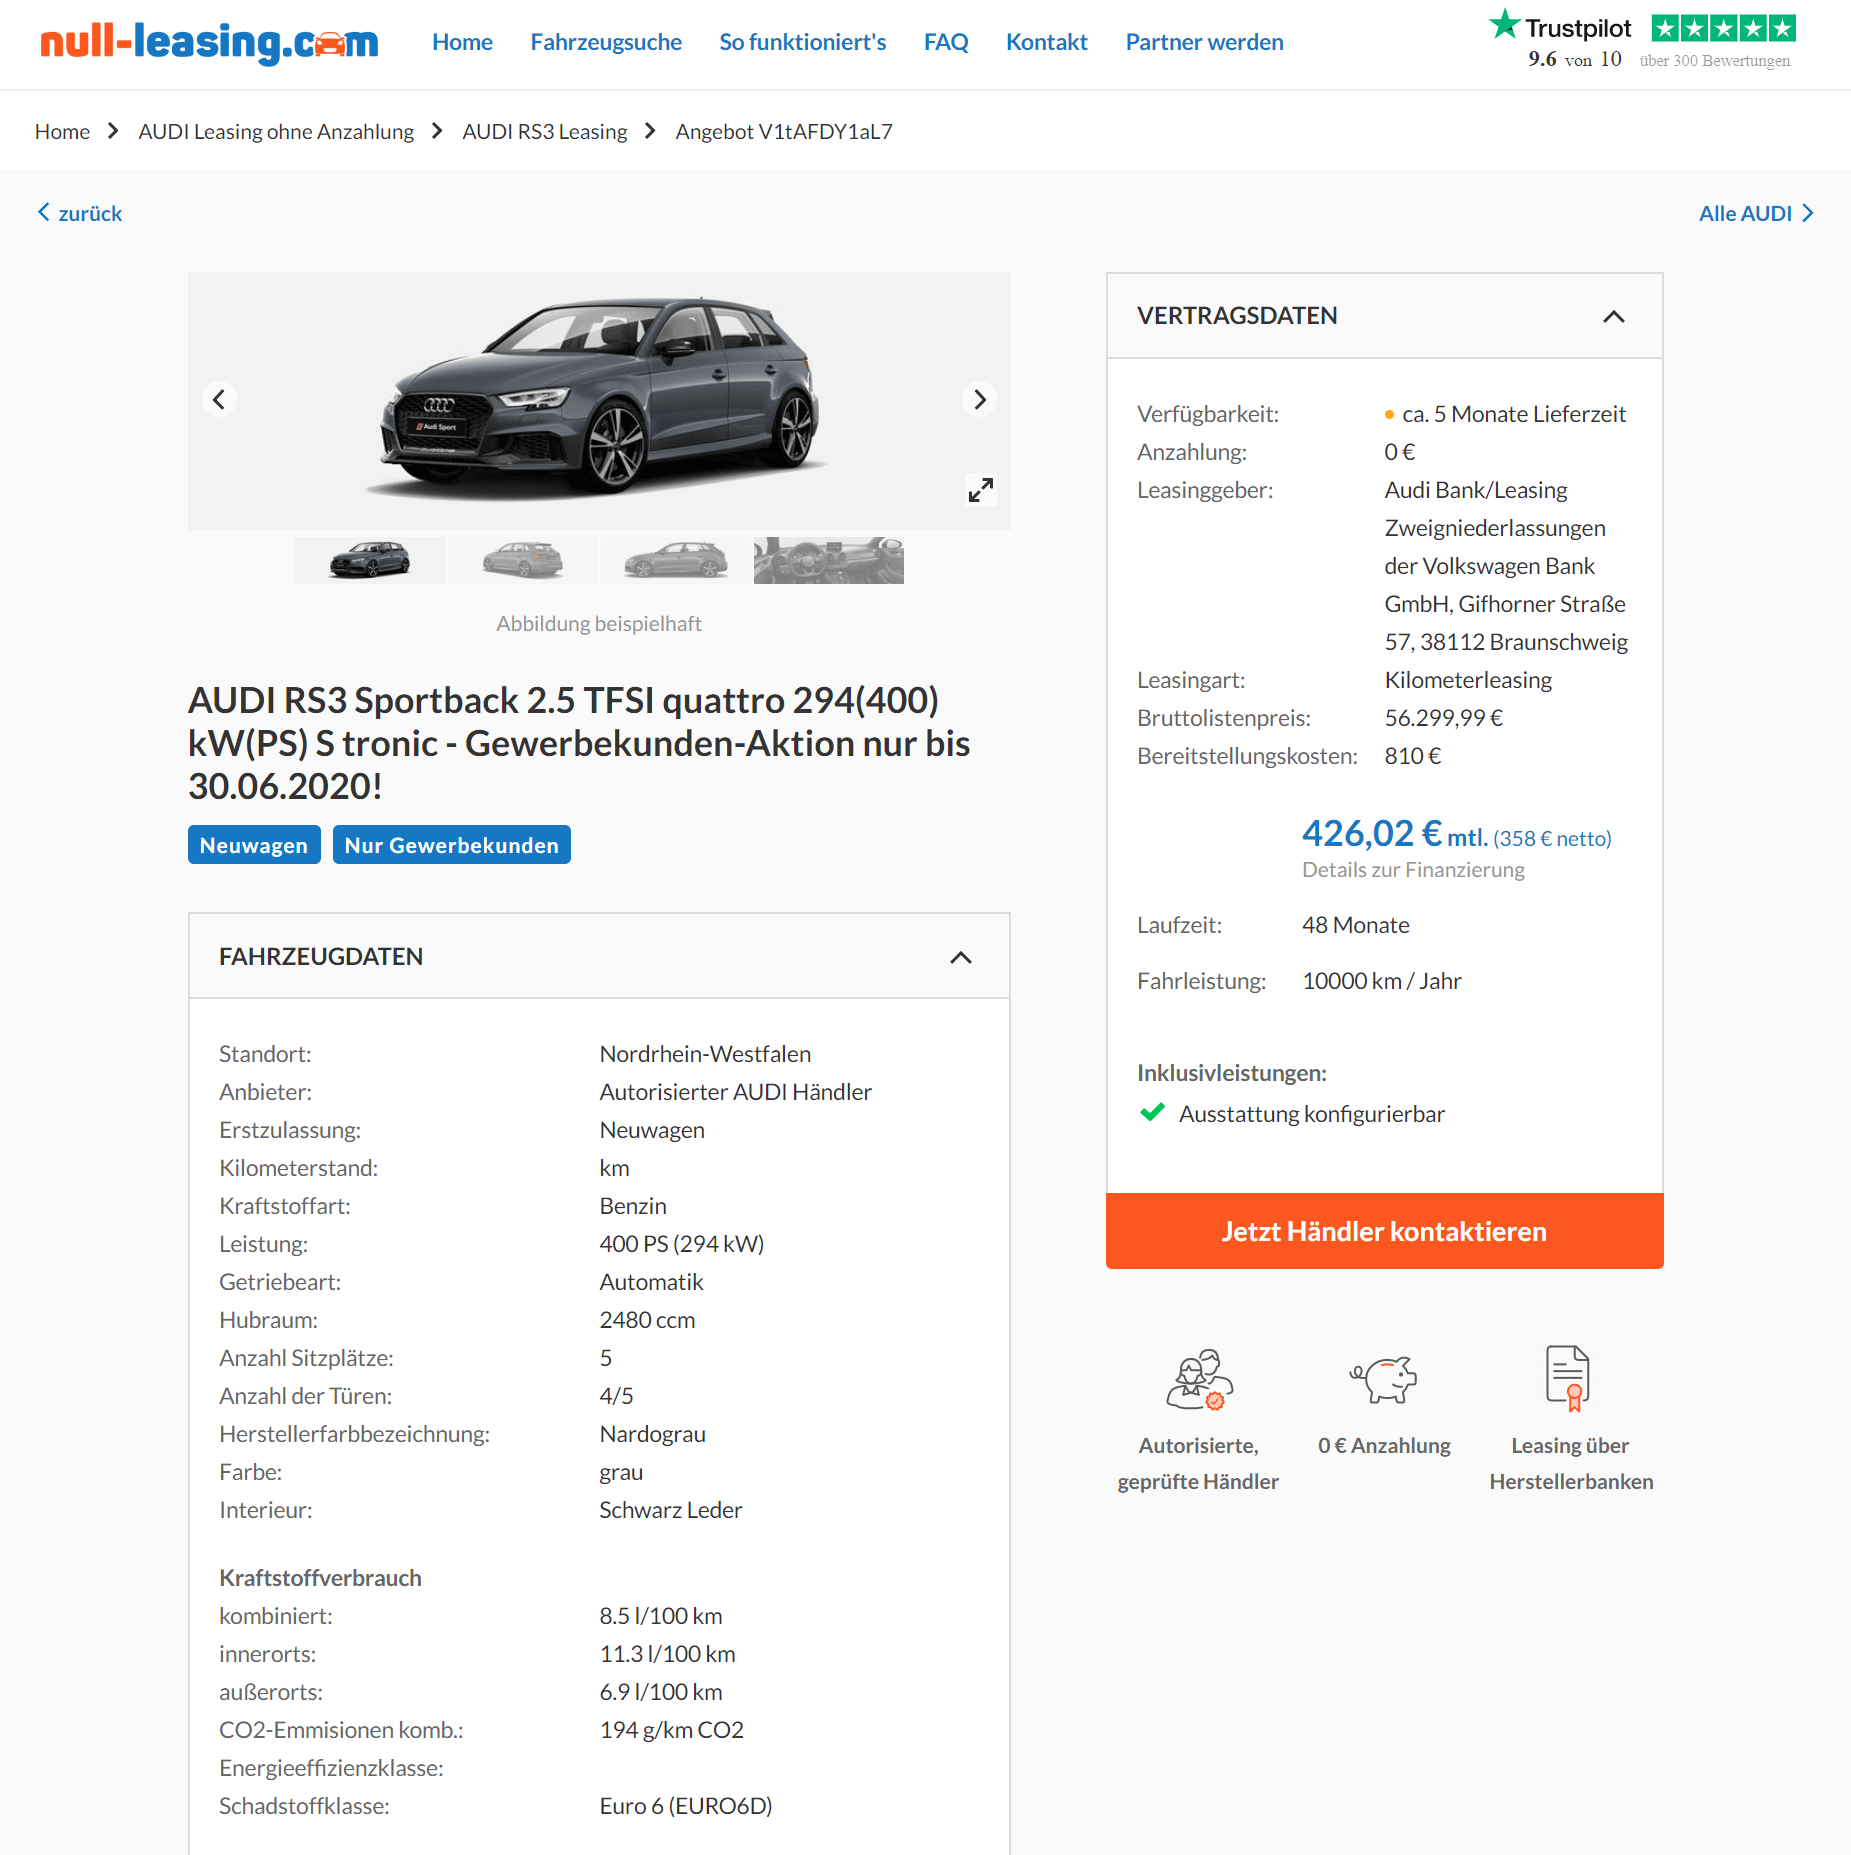Open Fahrzeugsuche in the navigation
This screenshot has height=1855, width=1851.
[606, 42]
